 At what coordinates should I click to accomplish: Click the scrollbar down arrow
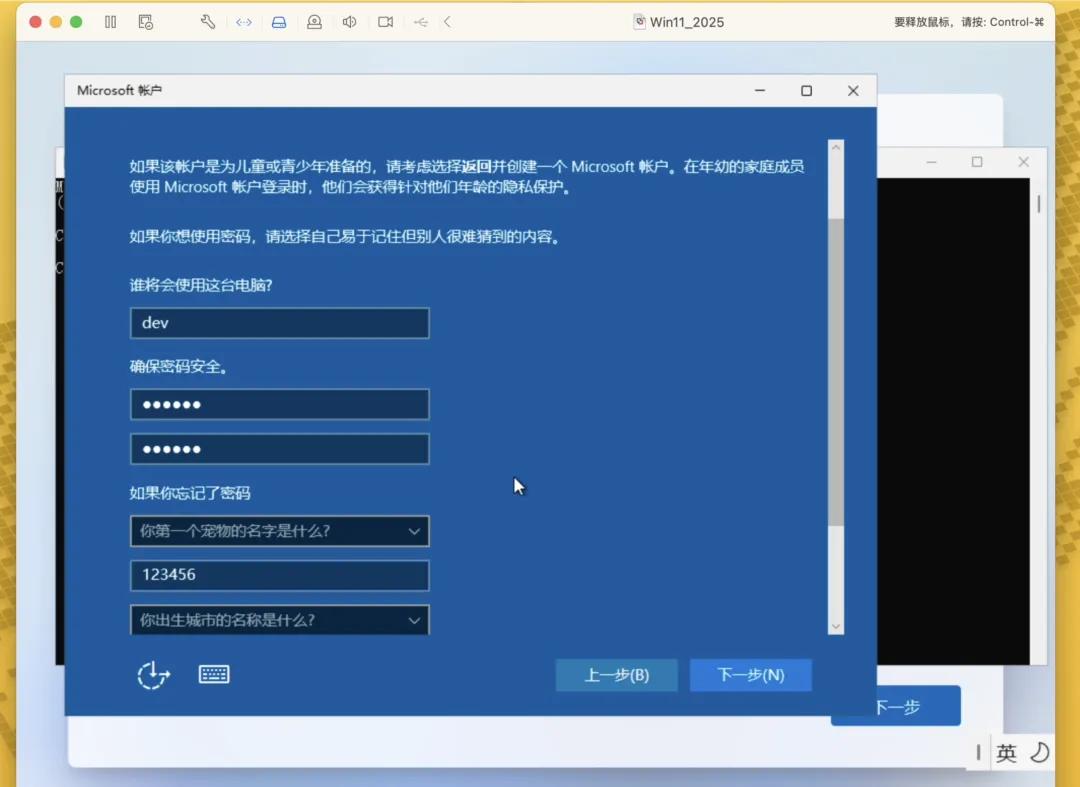pyautogui.click(x=835, y=627)
